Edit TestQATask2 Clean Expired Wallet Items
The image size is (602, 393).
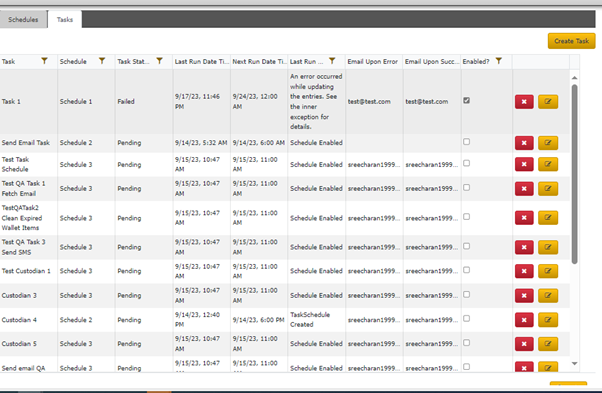[548, 218]
